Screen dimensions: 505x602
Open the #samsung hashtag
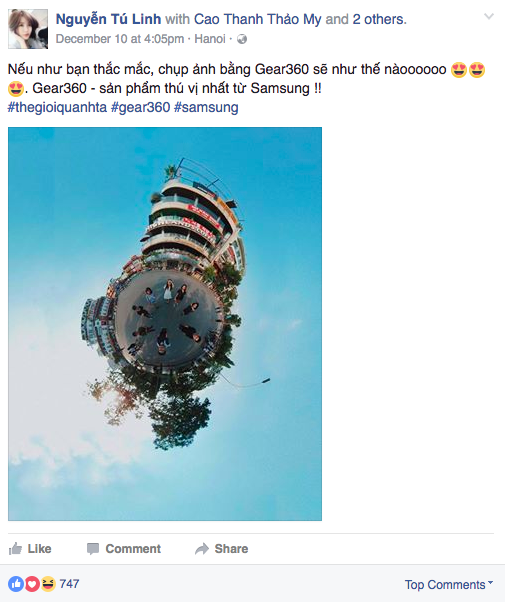[x=206, y=108]
